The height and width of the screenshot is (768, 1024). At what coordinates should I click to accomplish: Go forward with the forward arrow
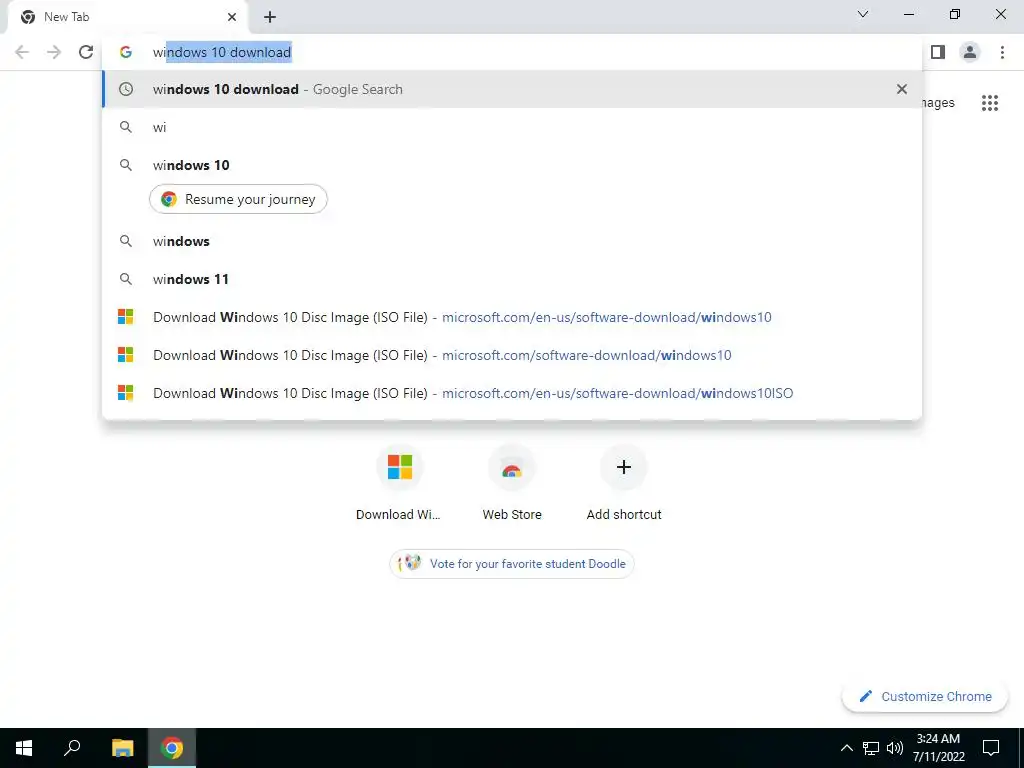(54, 52)
